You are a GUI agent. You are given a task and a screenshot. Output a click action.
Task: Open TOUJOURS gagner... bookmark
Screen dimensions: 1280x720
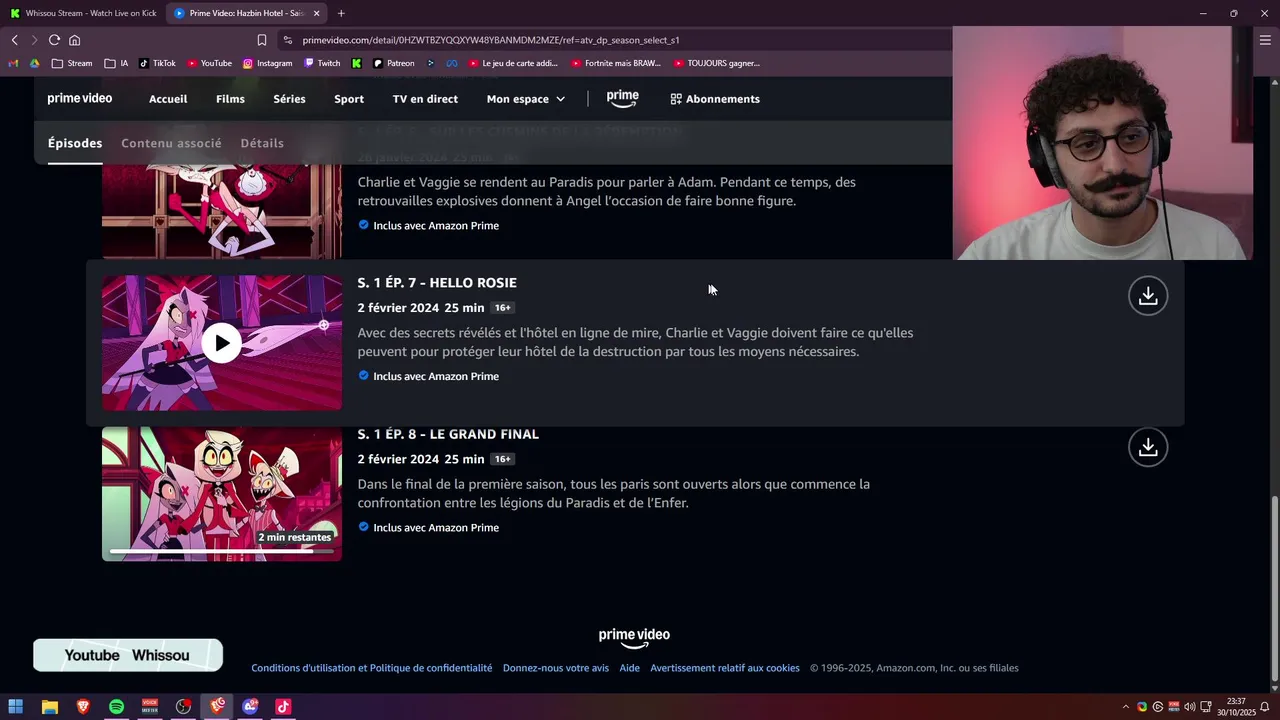pyautogui.click(x=717, y=63)
